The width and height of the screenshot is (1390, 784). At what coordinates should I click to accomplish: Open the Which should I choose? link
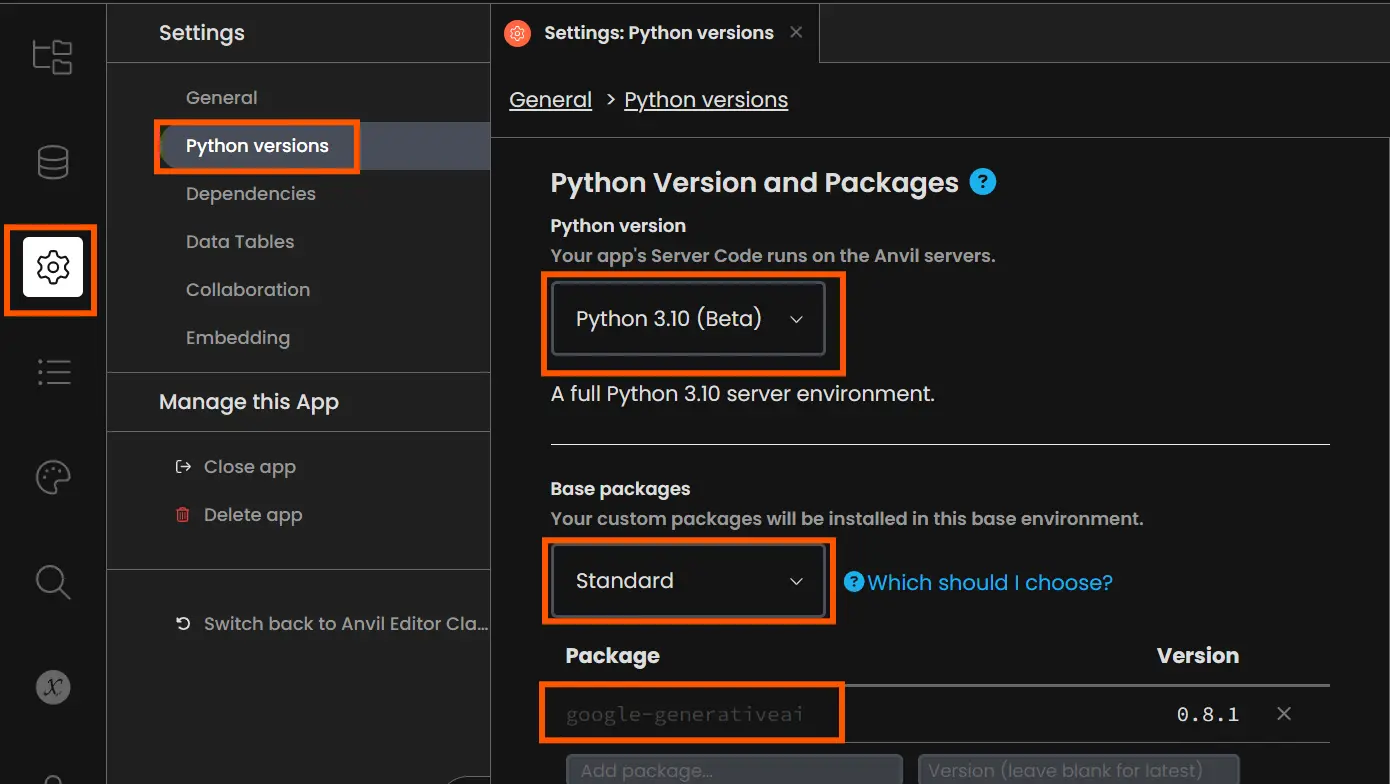pos(990,583)
